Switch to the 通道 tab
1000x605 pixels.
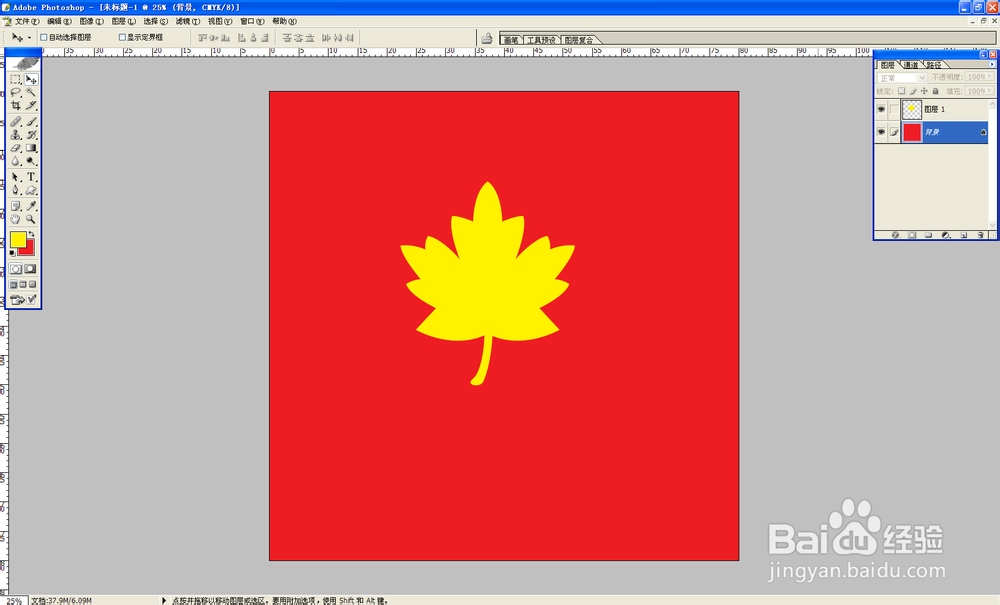pyautogui.click(x=911, y=65)
